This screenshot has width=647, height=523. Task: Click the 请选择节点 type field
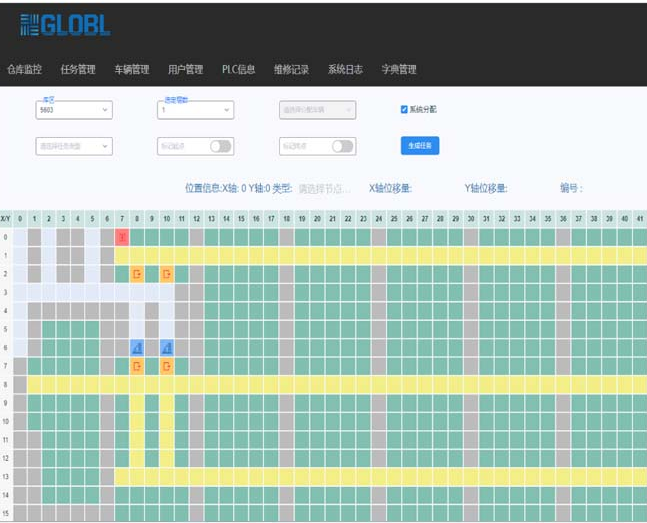(325, 188)
